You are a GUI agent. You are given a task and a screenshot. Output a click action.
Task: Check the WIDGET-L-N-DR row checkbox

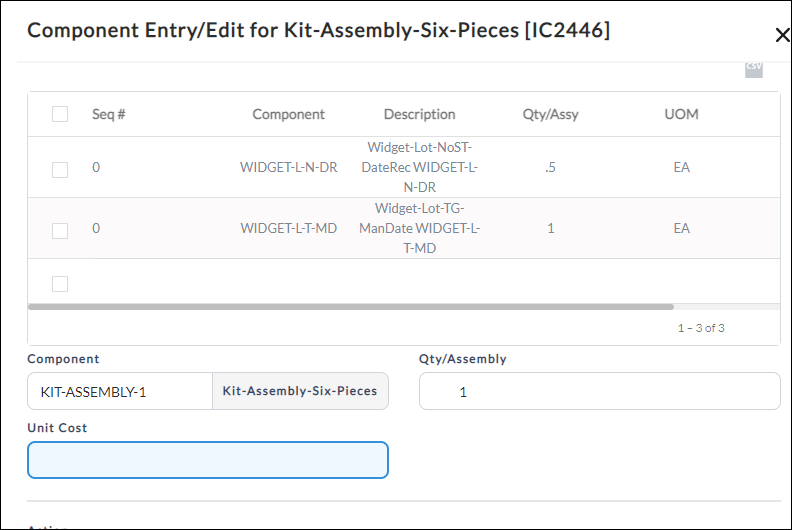click(60, 170)
